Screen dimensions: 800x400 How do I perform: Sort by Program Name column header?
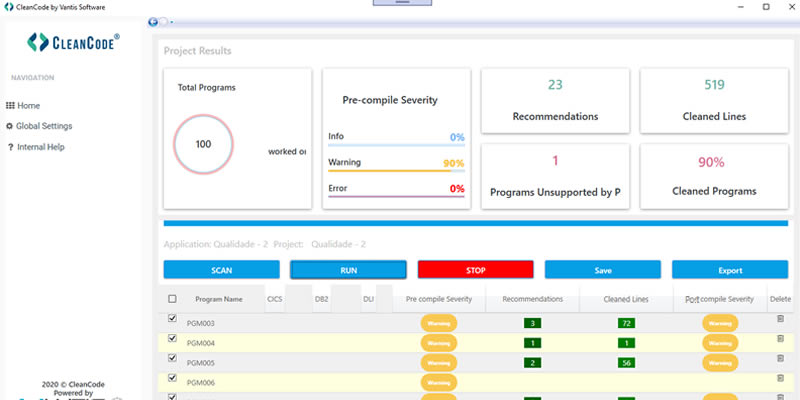tap(219, 299)
